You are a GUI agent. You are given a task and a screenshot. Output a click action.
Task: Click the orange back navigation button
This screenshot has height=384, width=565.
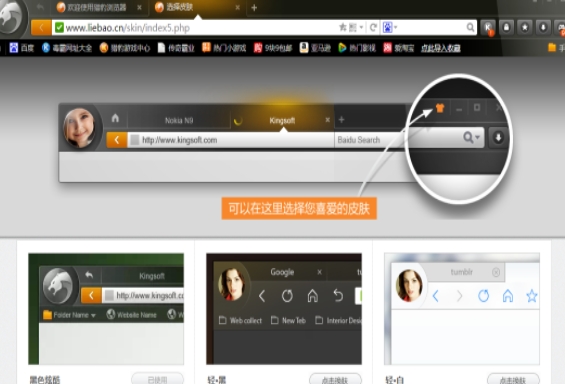41,28
